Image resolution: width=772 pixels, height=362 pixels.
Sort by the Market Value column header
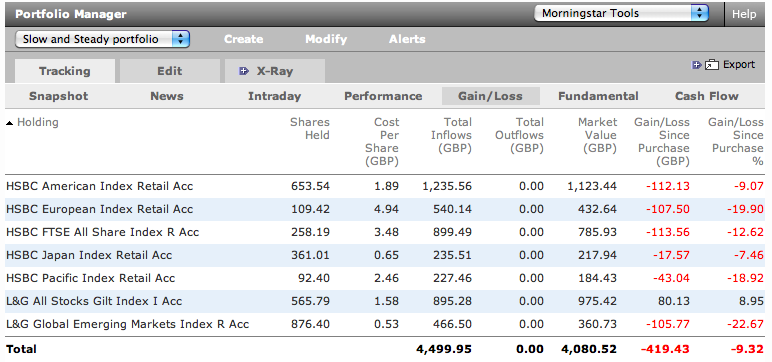(x=597, y=135)
